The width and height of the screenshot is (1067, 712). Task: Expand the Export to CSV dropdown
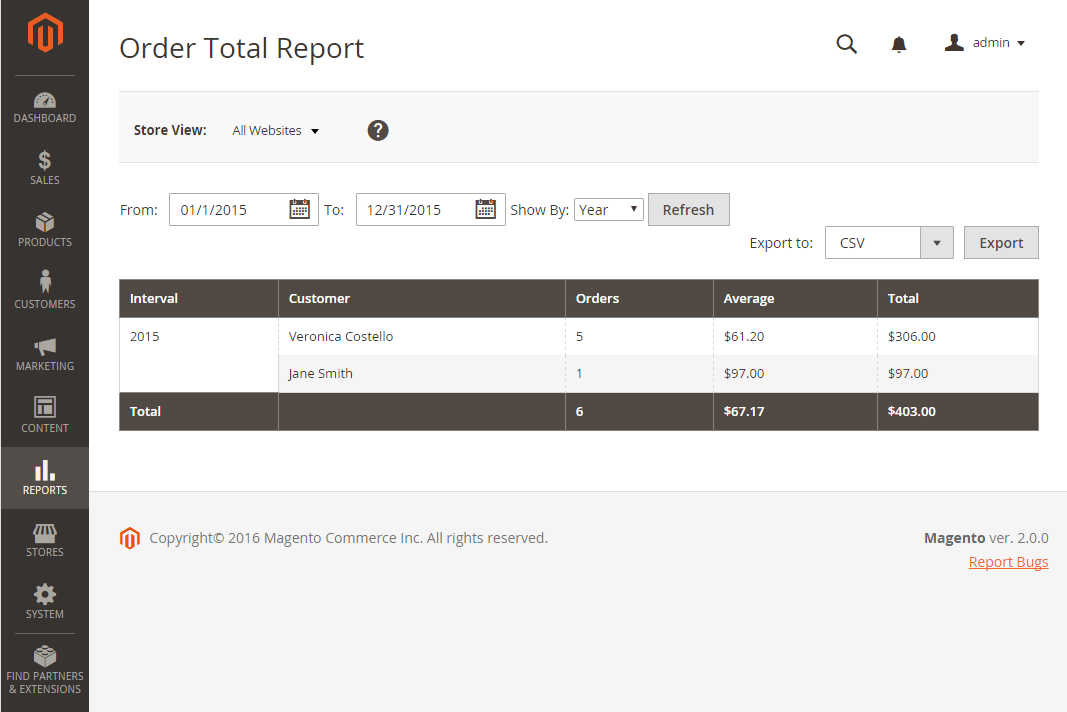[936, 243]
